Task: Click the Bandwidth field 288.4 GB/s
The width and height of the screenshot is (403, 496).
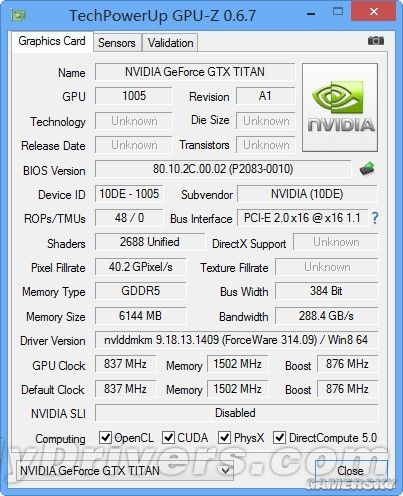Action: tap(326, 315)
